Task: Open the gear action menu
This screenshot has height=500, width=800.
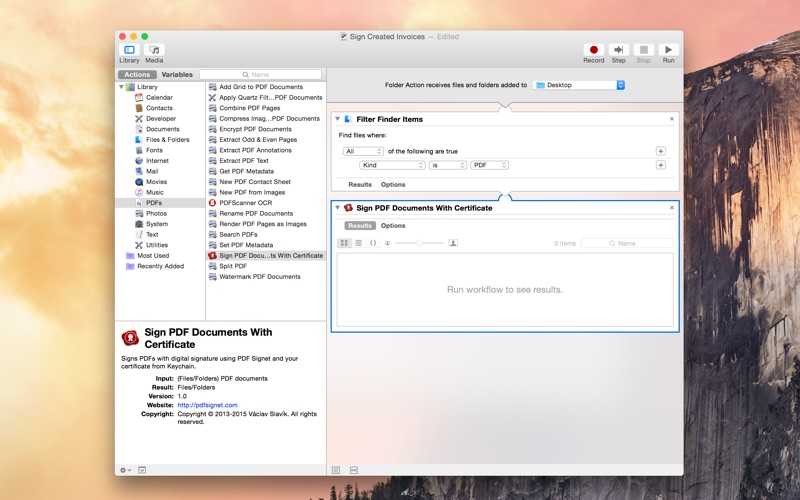Action: pyautogui.click(x=126, y=470)
